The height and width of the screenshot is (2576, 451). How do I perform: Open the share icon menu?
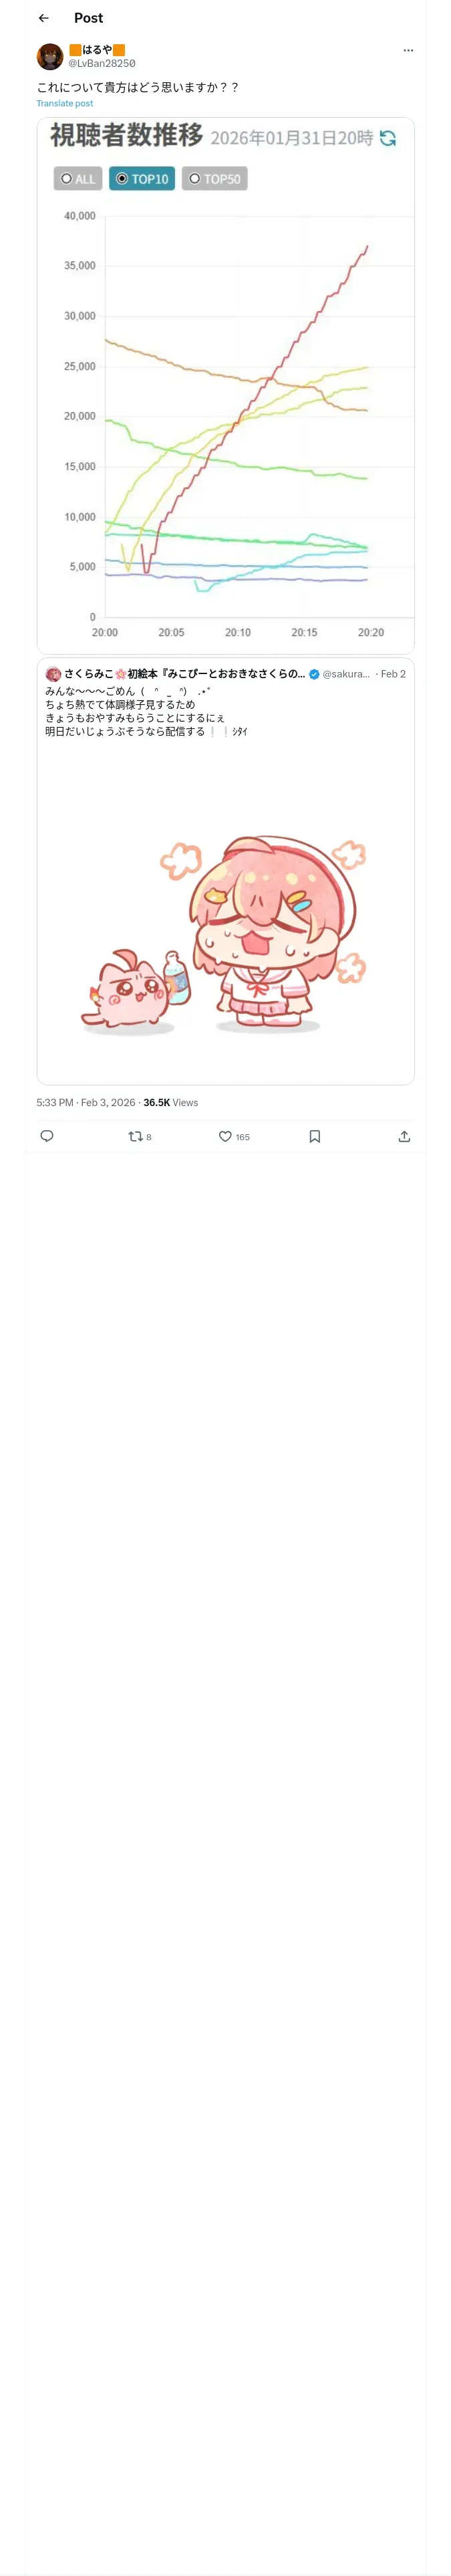[404, 1136]
